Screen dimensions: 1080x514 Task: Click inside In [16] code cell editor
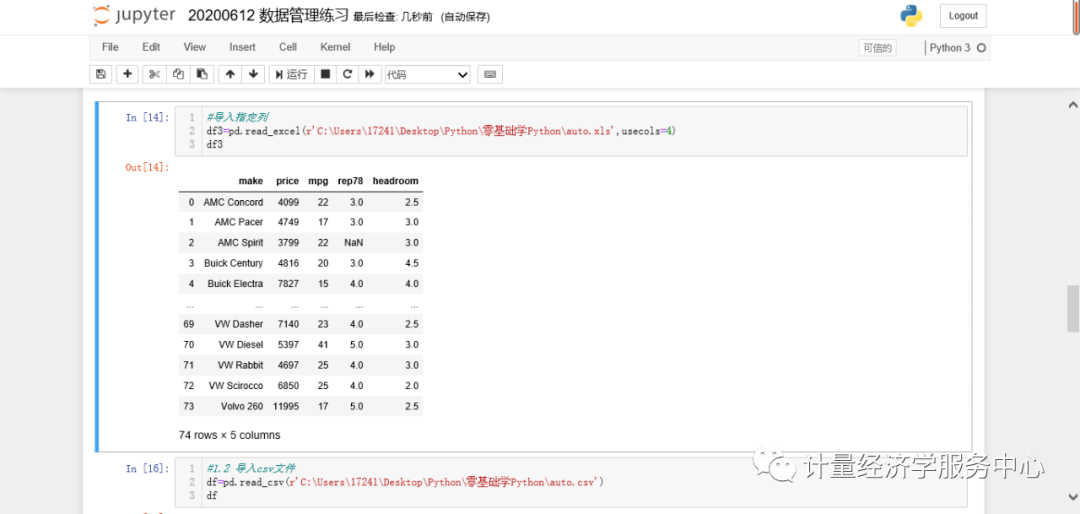[572, 482]
